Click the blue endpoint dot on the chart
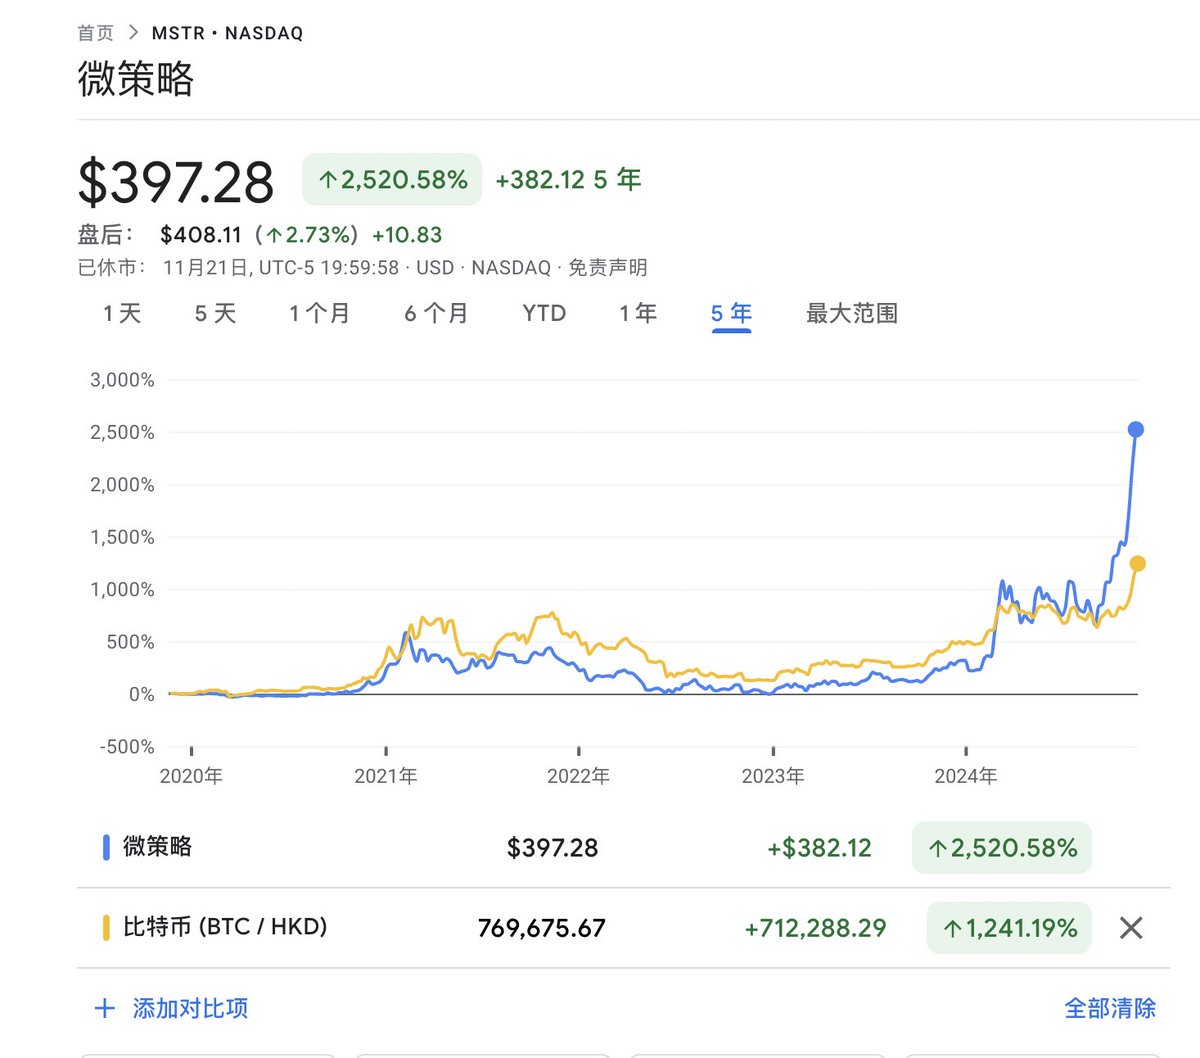This screenshot has width=1200, height=1058. (1135, 429)
